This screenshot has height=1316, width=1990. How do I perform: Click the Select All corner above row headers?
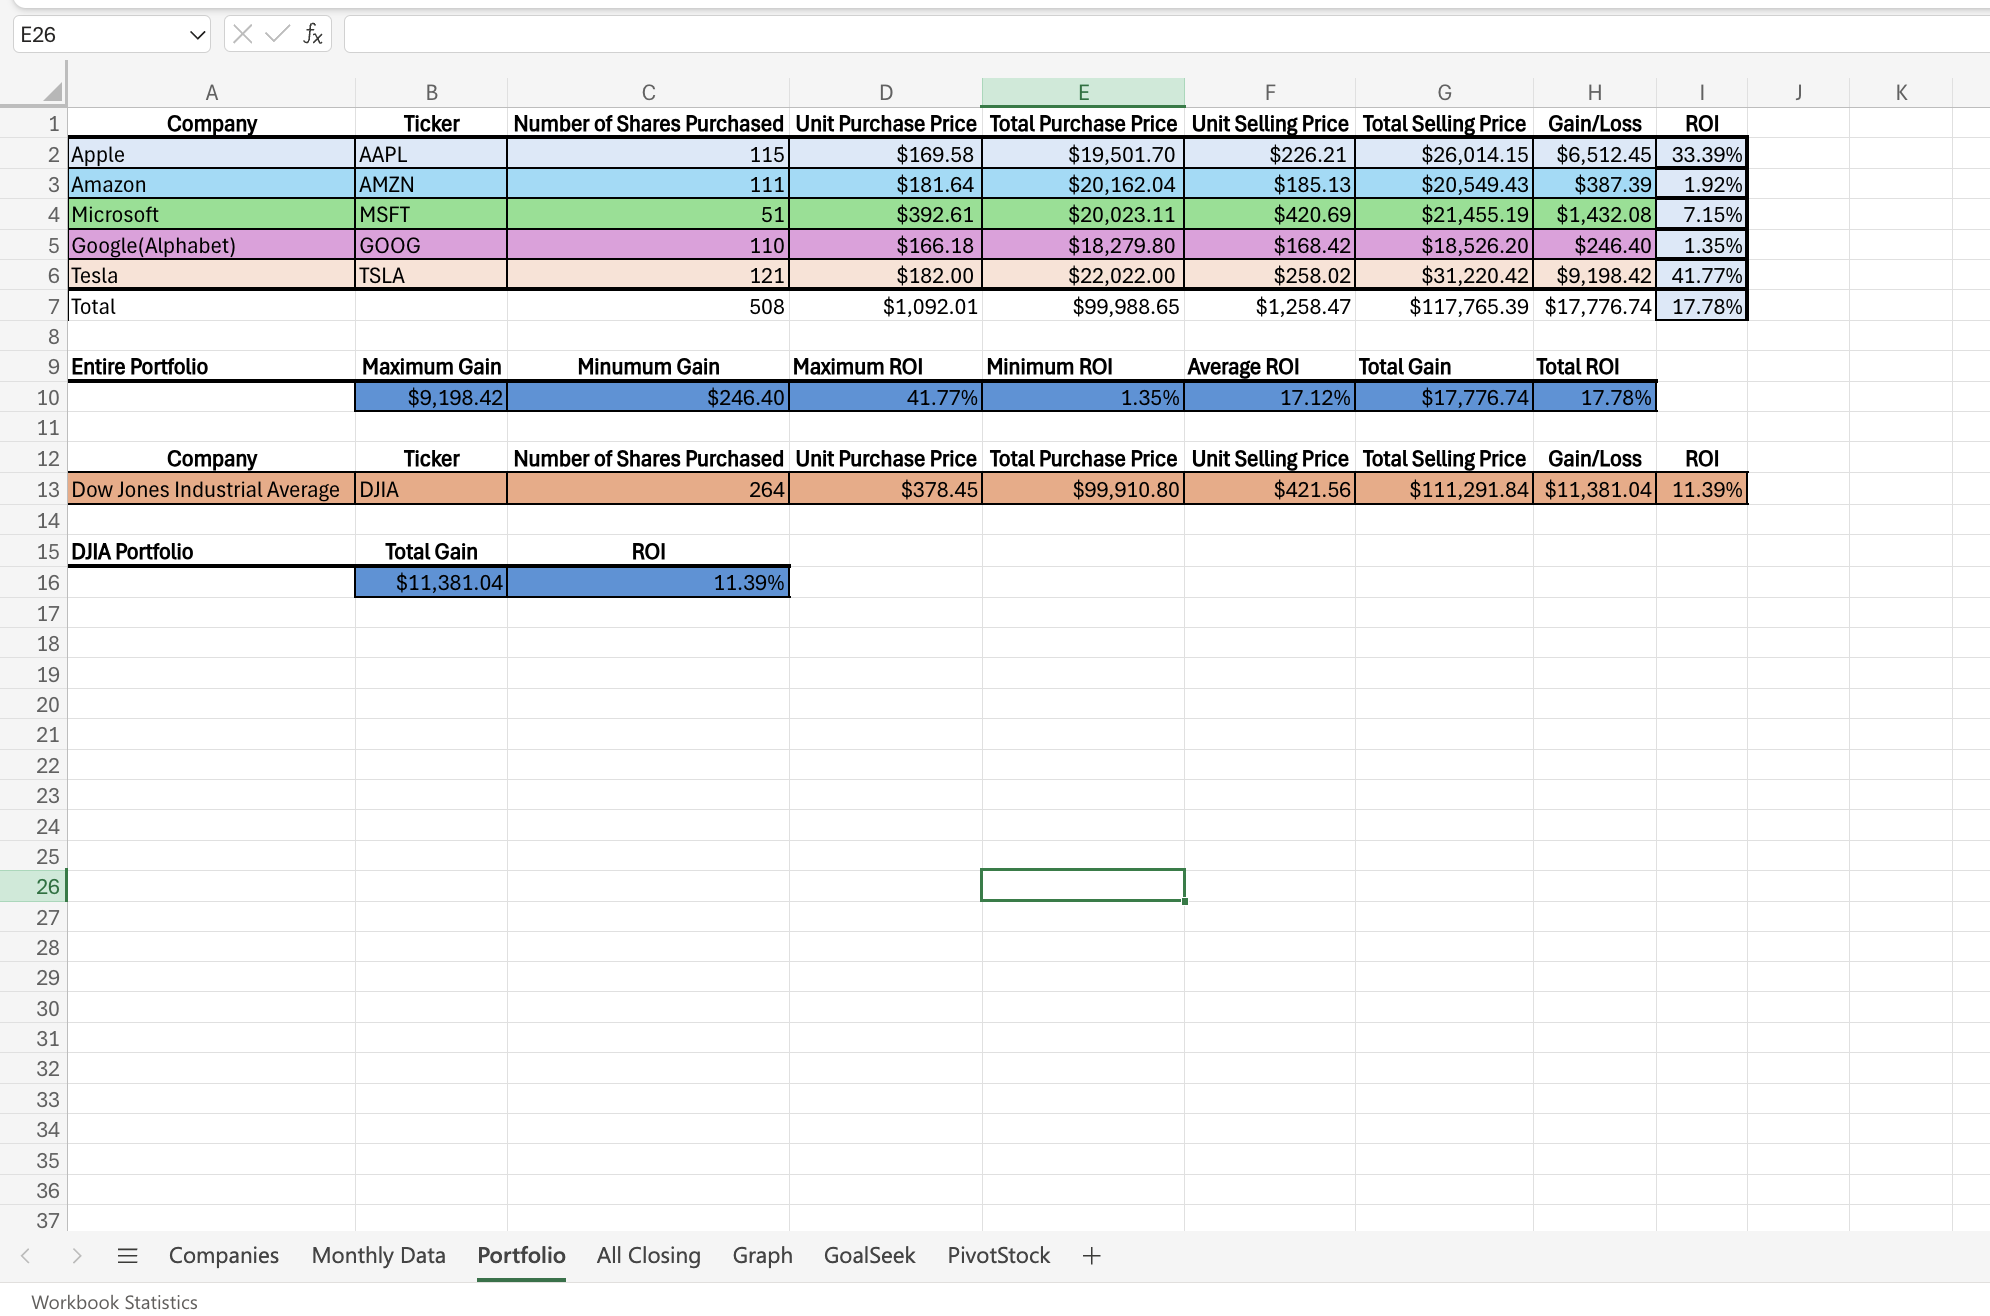[x=47, y=91]
